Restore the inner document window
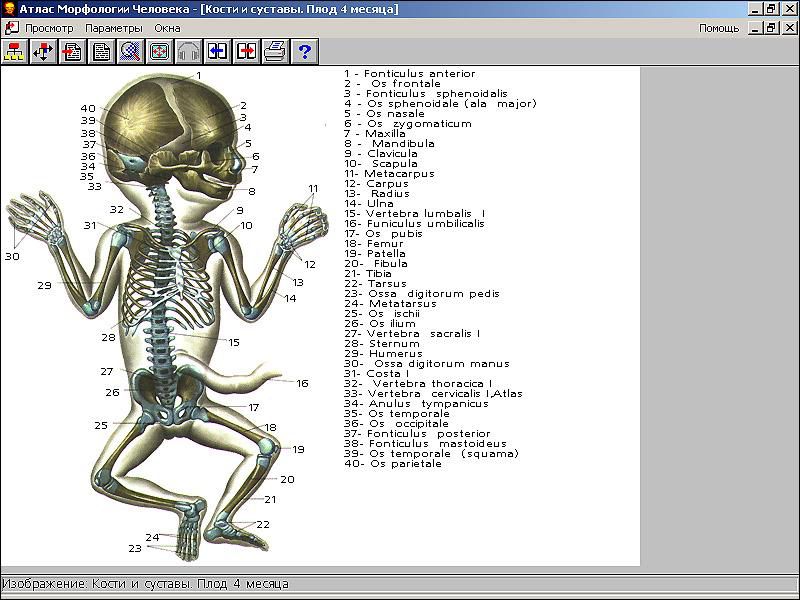This screenshot has height=600, width=800. pos(771,28)
